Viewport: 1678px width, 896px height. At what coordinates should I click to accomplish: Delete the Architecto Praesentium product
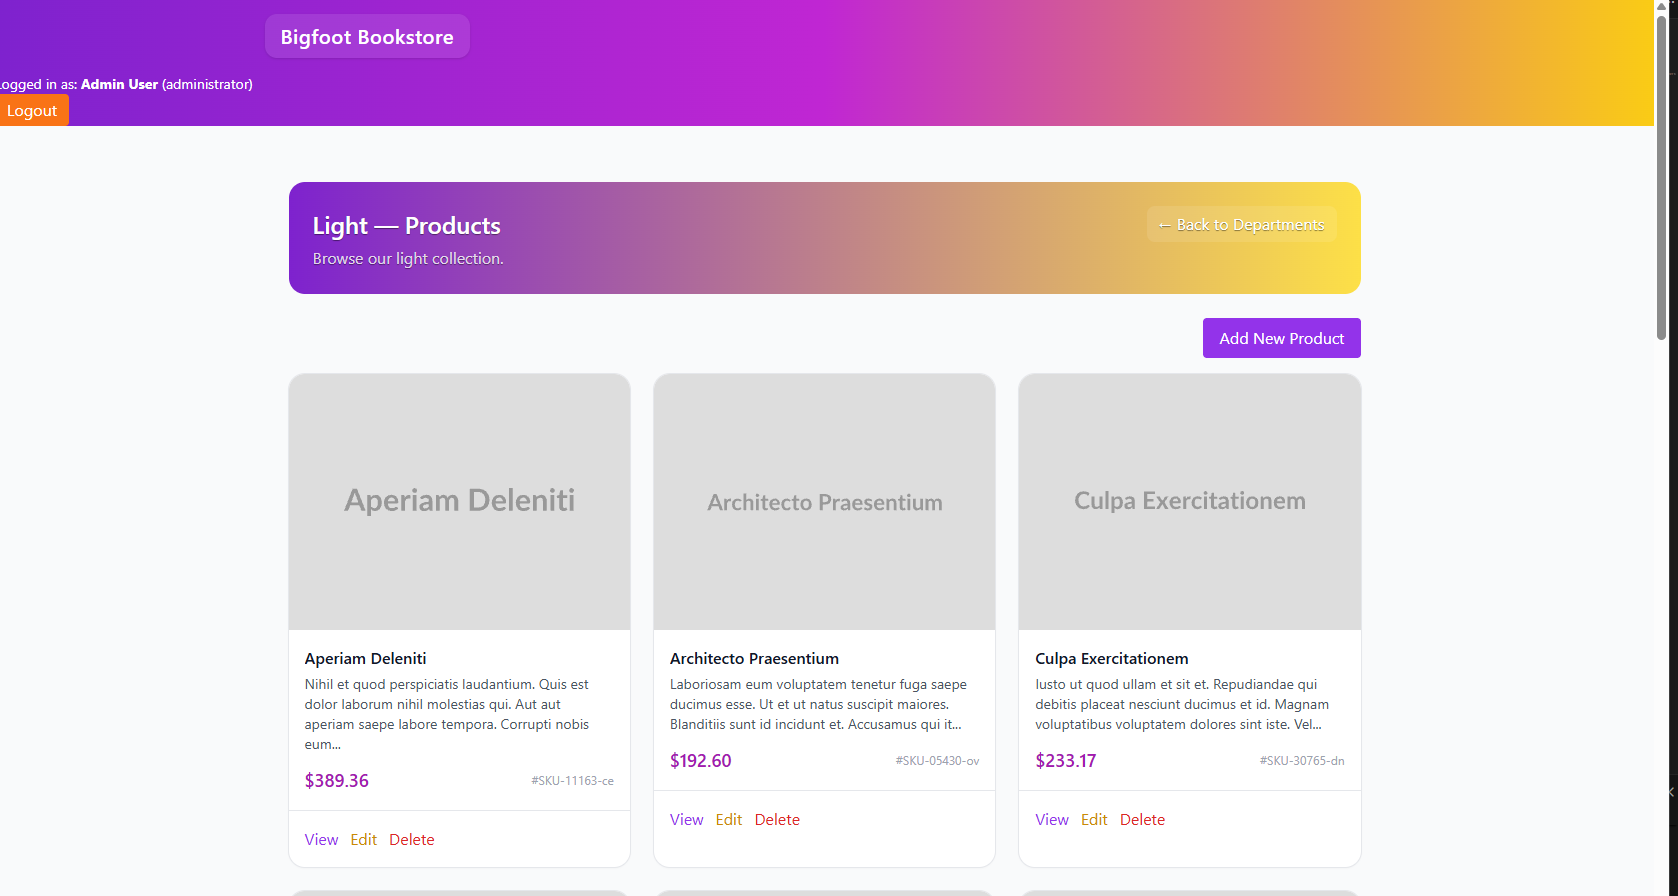tap(777, 820)
